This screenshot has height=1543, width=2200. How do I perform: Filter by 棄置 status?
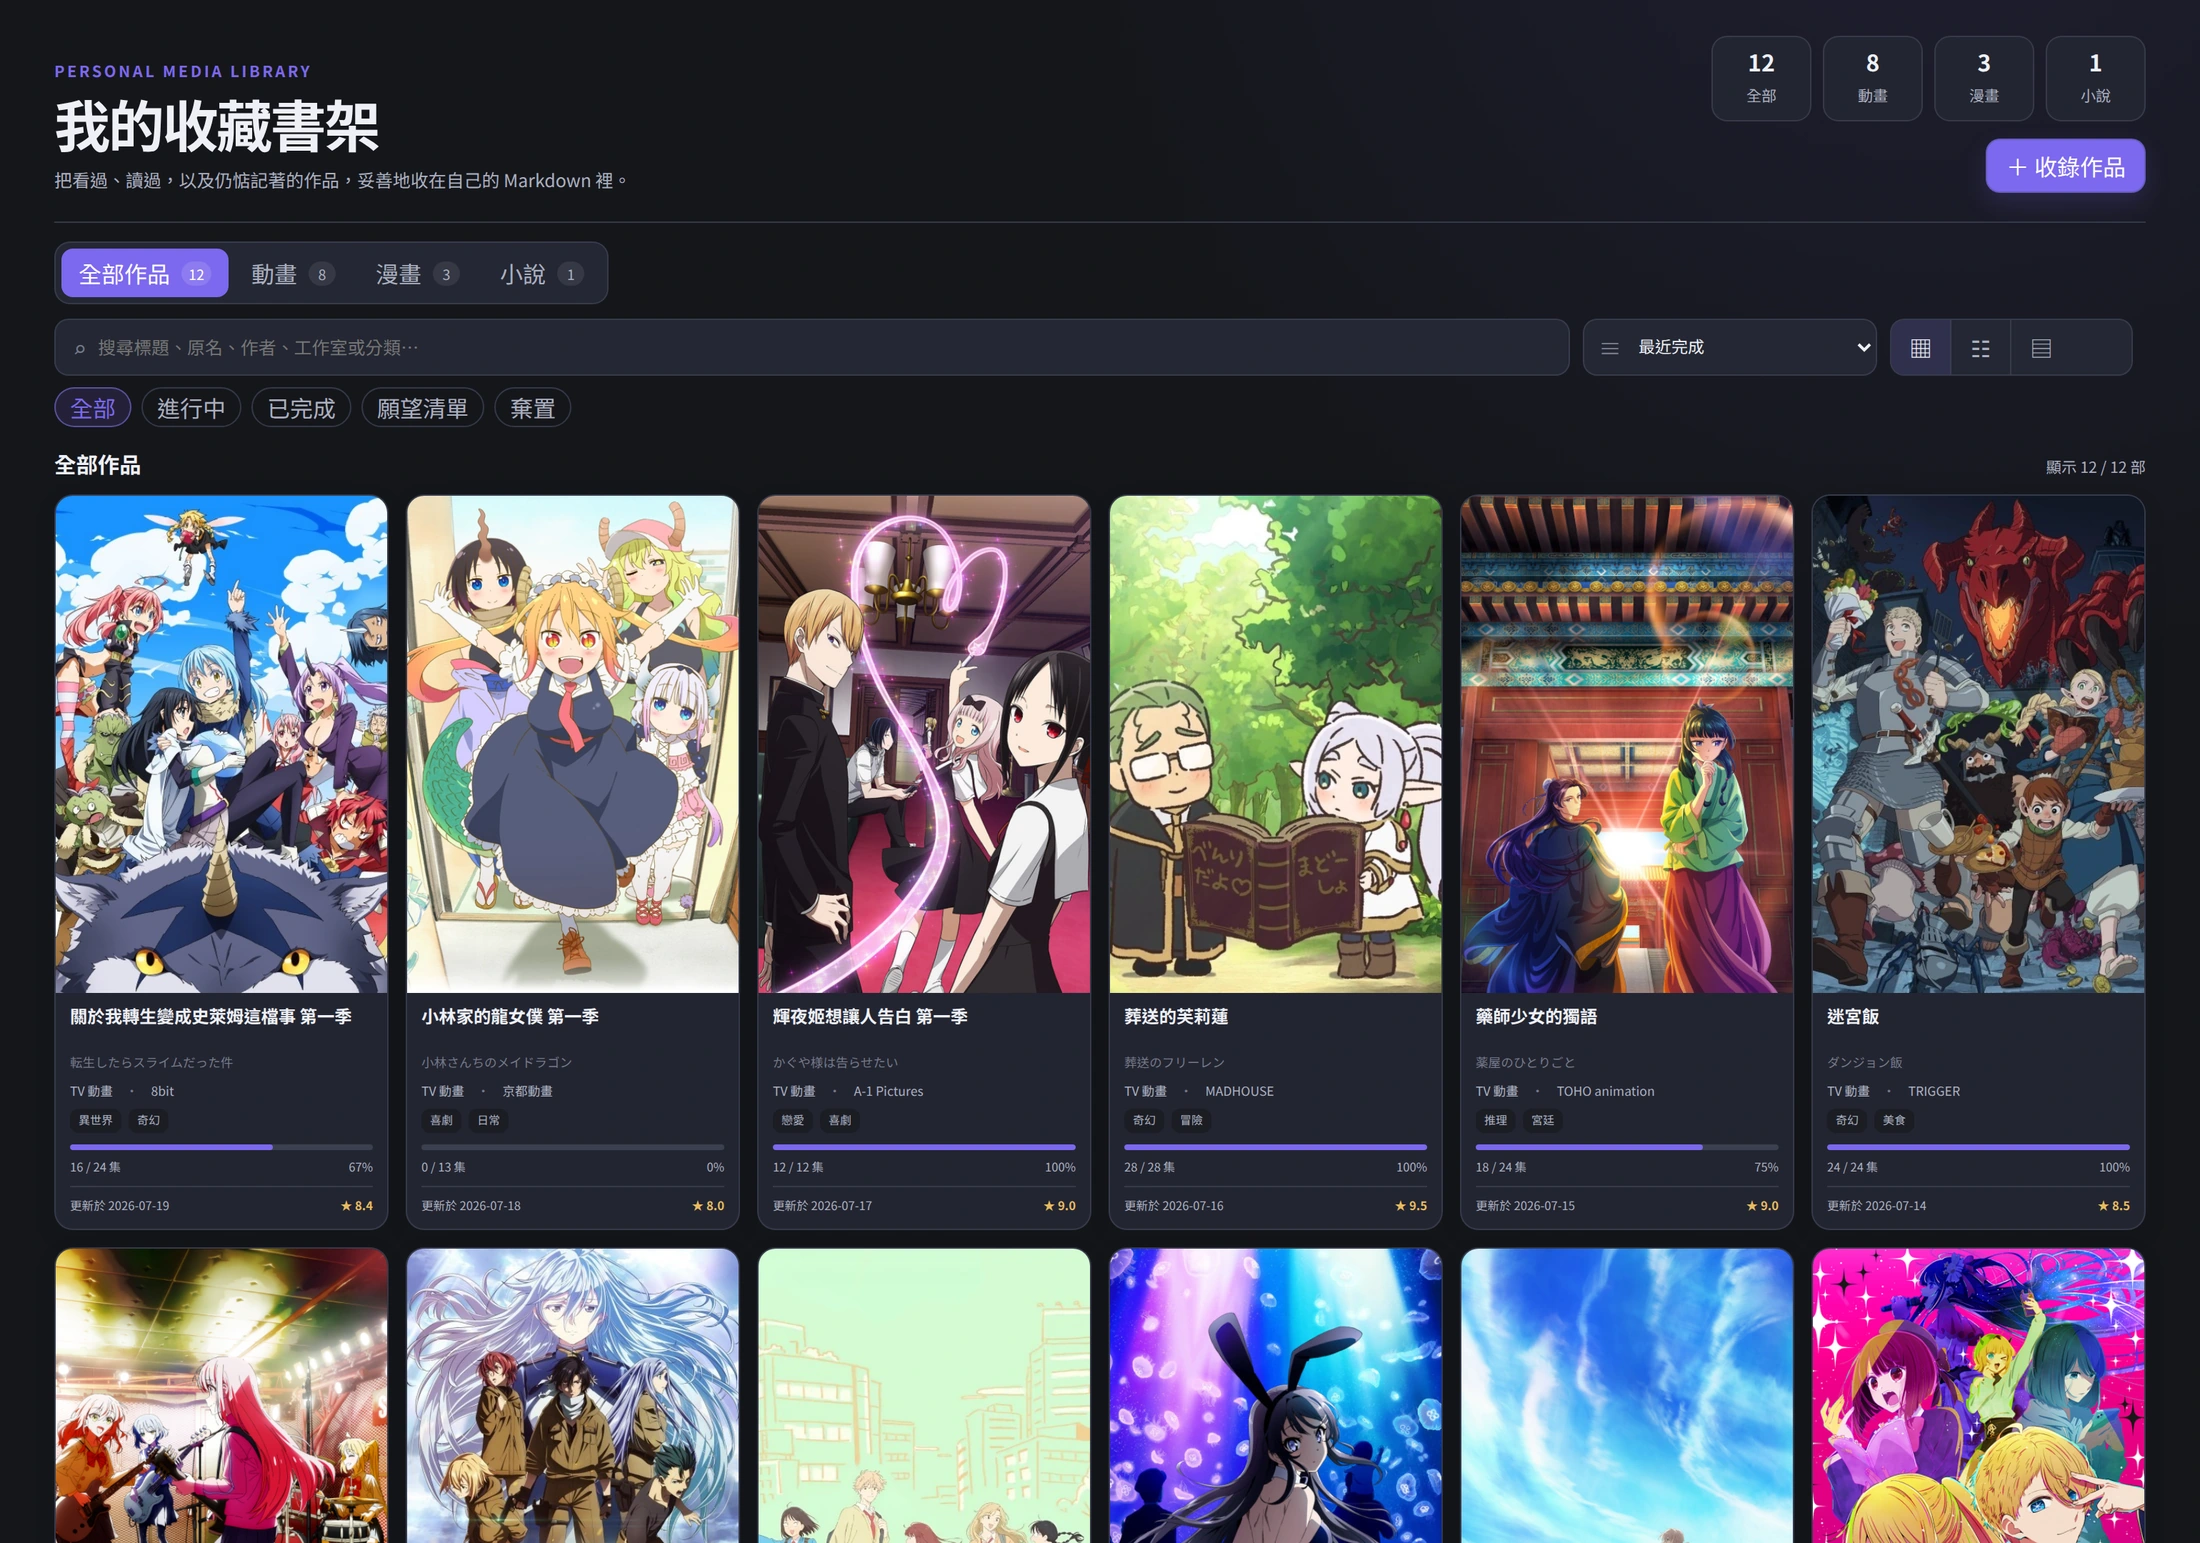[x=532, y=408]
